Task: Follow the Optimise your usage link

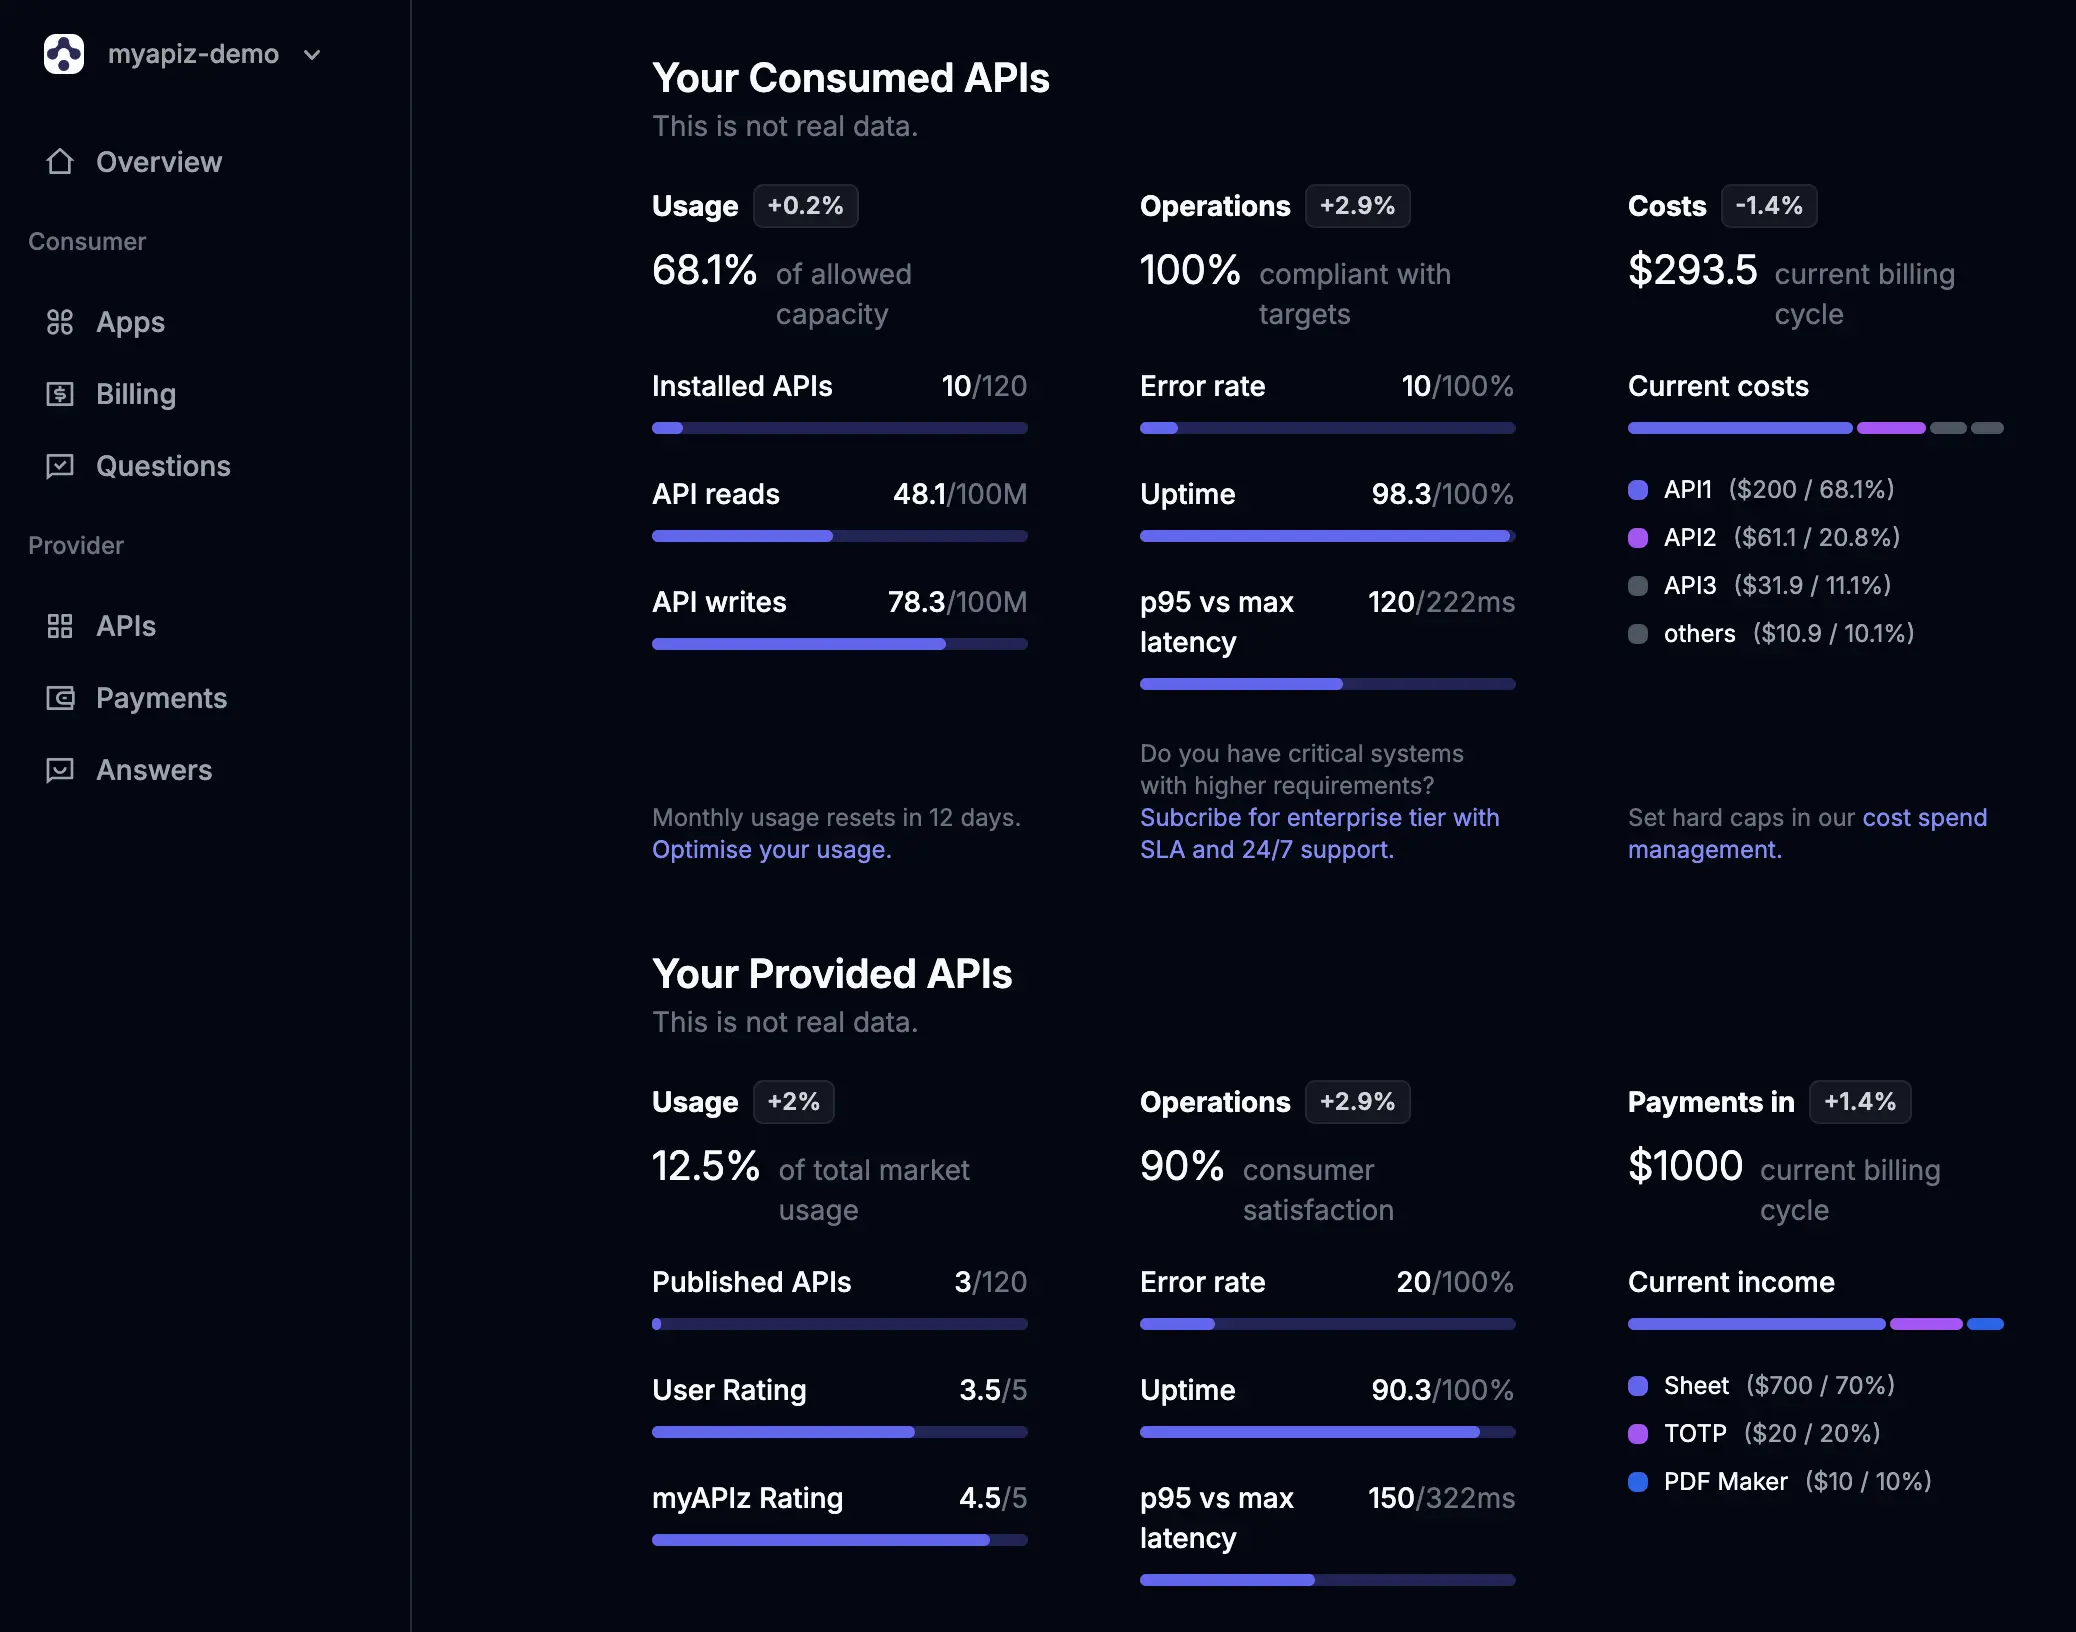Action: 772,849
